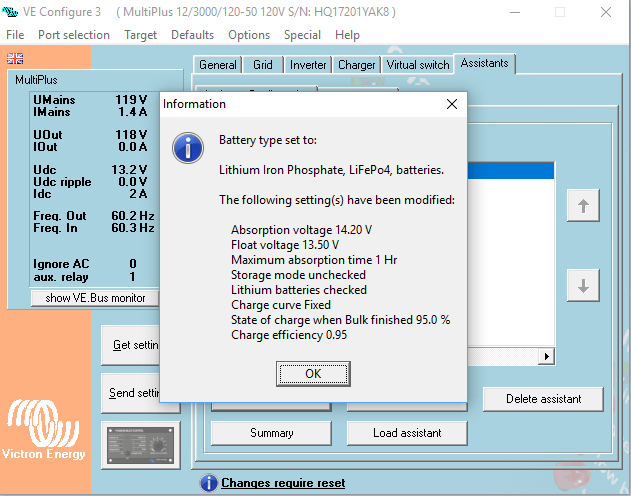Click the 'Storage mode unchecked' line

(x=298, y=275)
